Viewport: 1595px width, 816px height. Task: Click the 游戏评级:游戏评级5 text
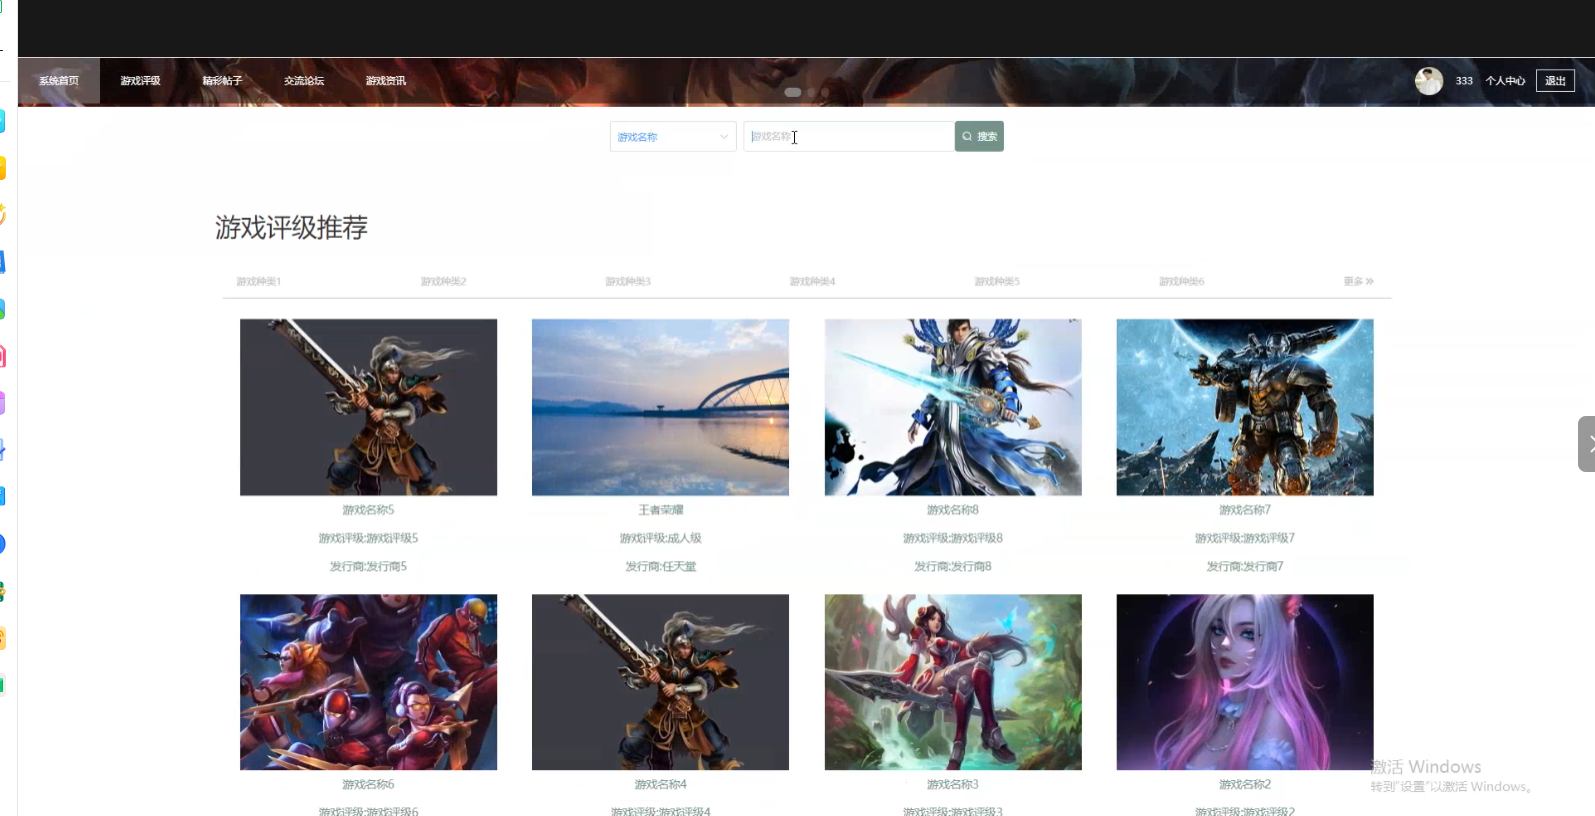coord(368,538)
